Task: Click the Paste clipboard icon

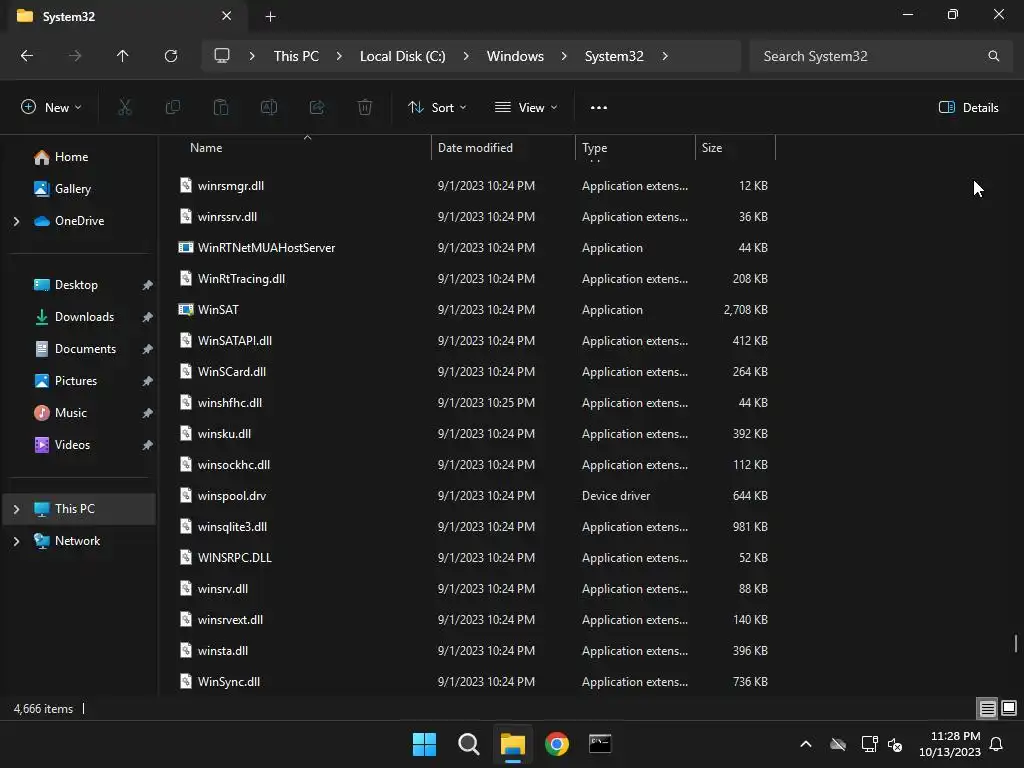Action: pyautogui.click(x=221, y=107)
